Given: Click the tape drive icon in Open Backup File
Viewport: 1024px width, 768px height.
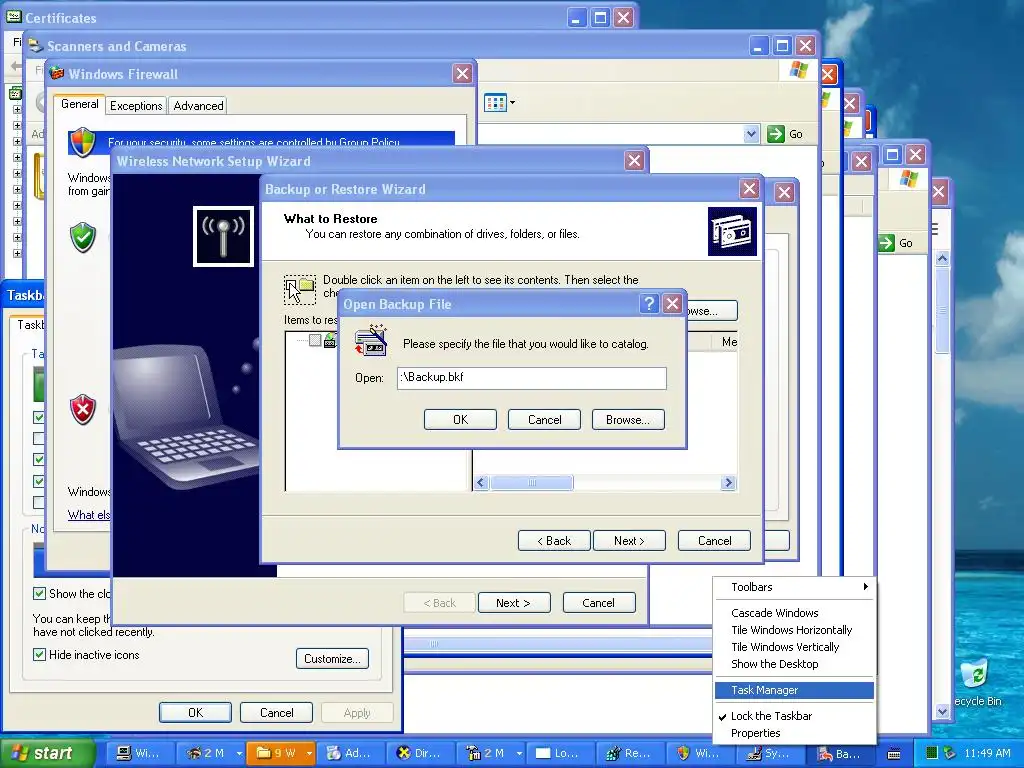Looking at the screenshot, I should 371,340.
